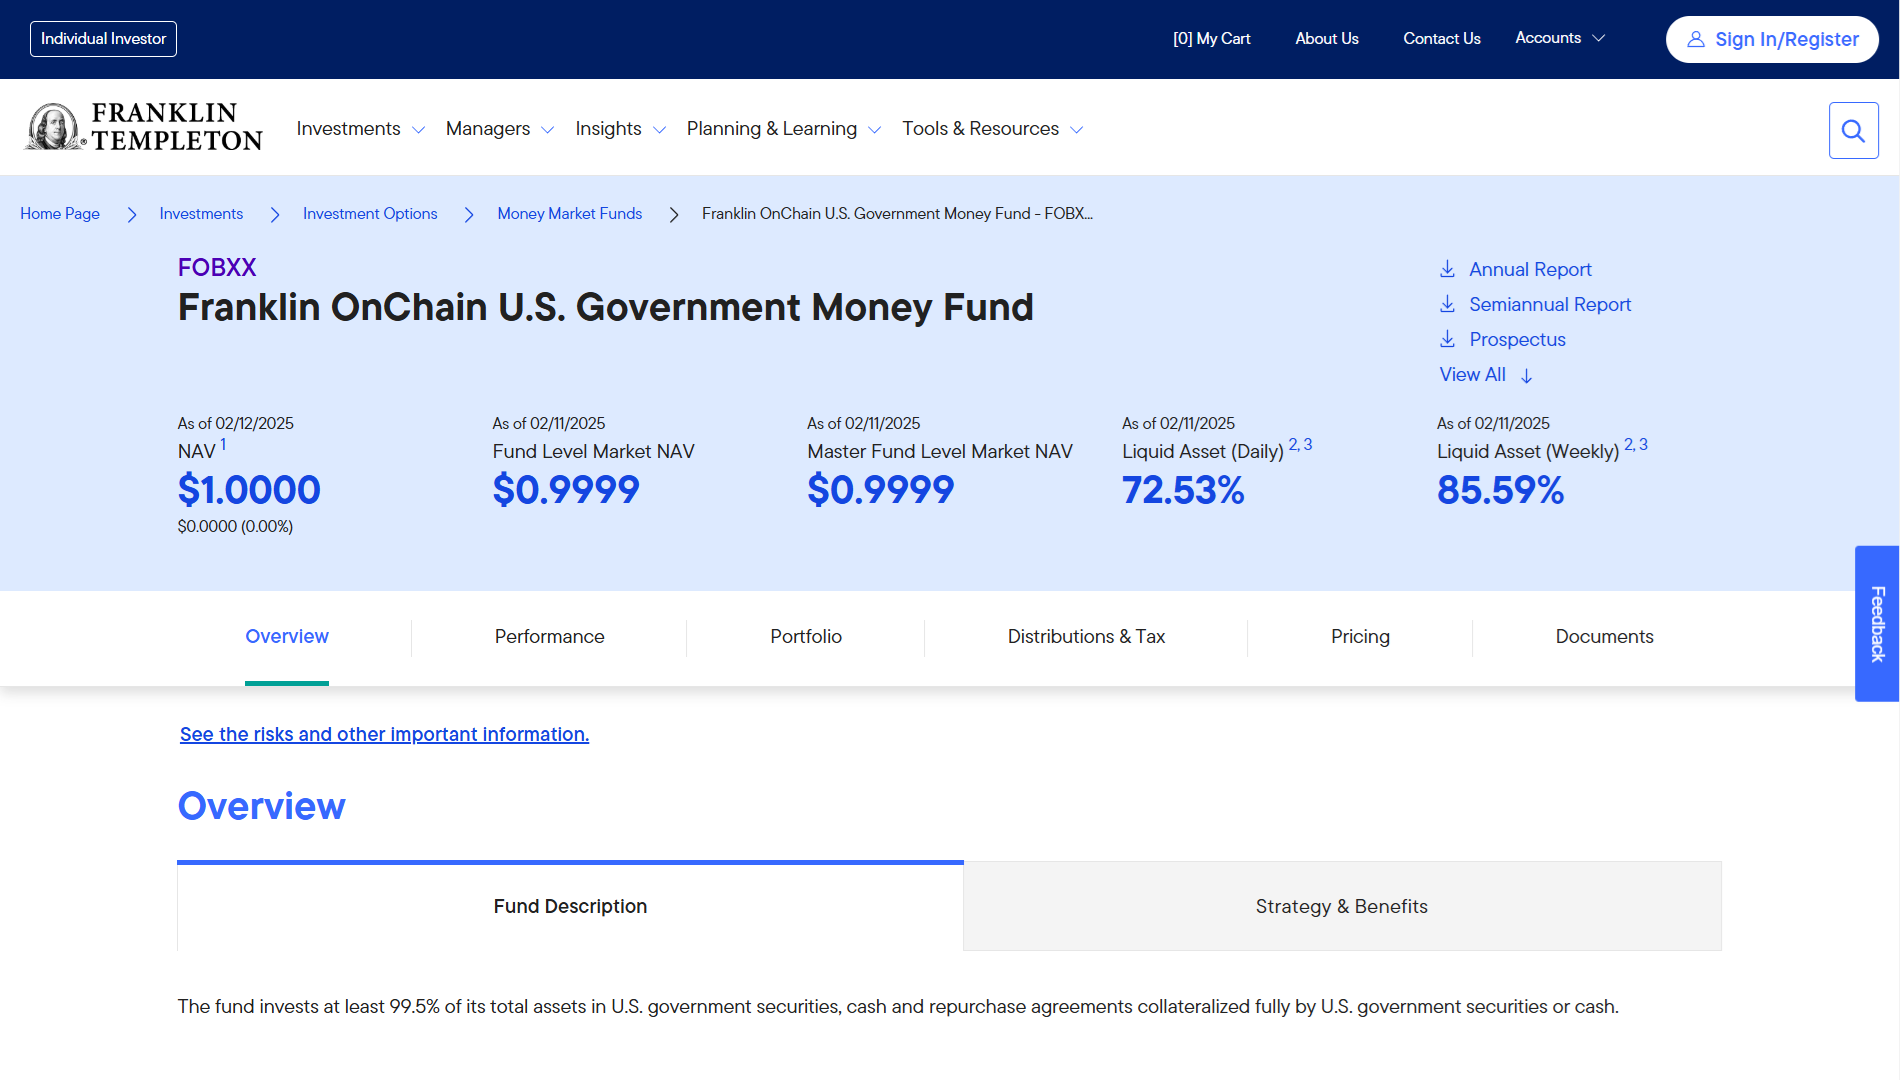Click footnote 2, 3 beside Liquid Asset (Weekly)
Screen dimensions: 1900x1080
point(1636,445)
